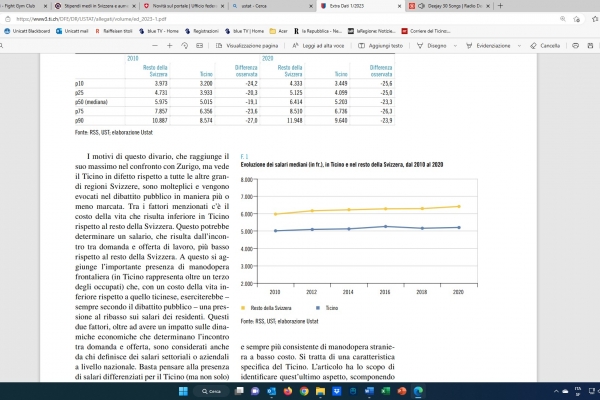Zoom out the PDF with minus icon
The width and height of the screenshot is (600, 400).
(x=155, y=46)
